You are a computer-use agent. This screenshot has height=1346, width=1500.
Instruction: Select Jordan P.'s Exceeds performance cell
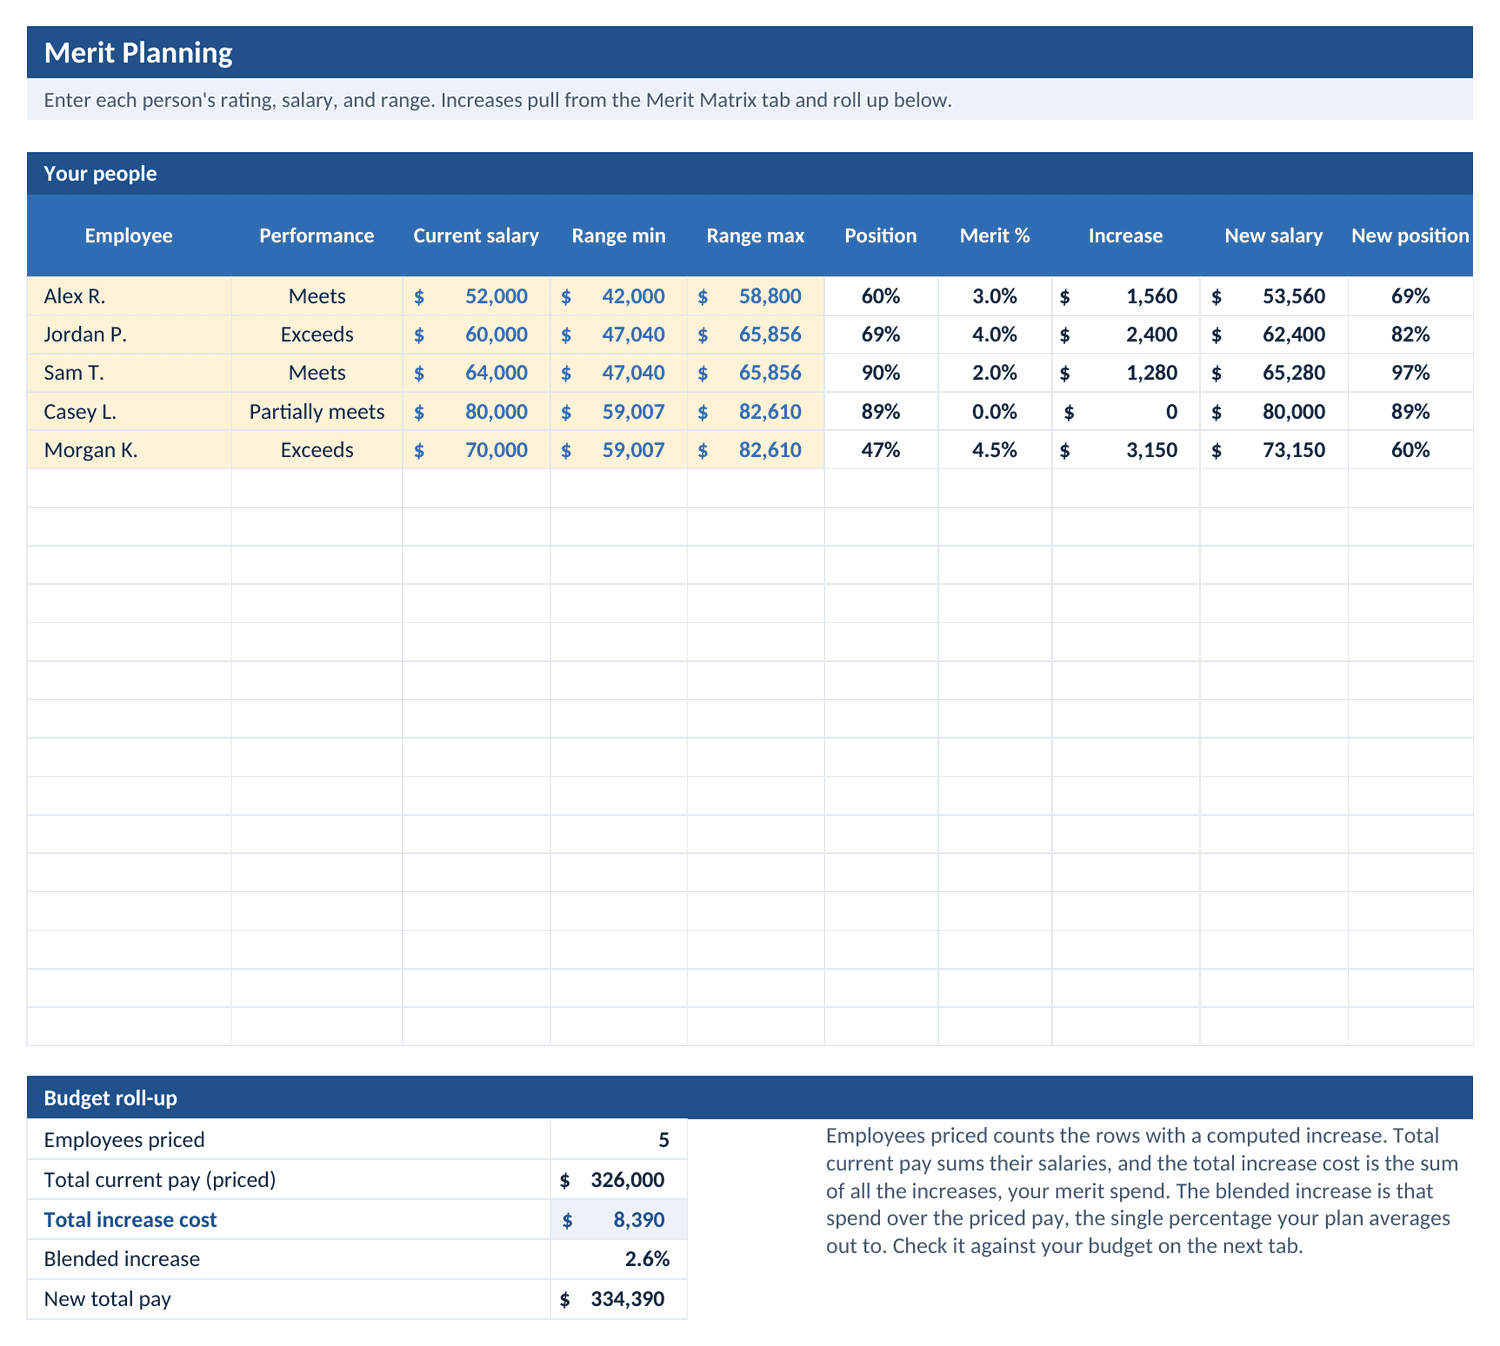[317, 334]
